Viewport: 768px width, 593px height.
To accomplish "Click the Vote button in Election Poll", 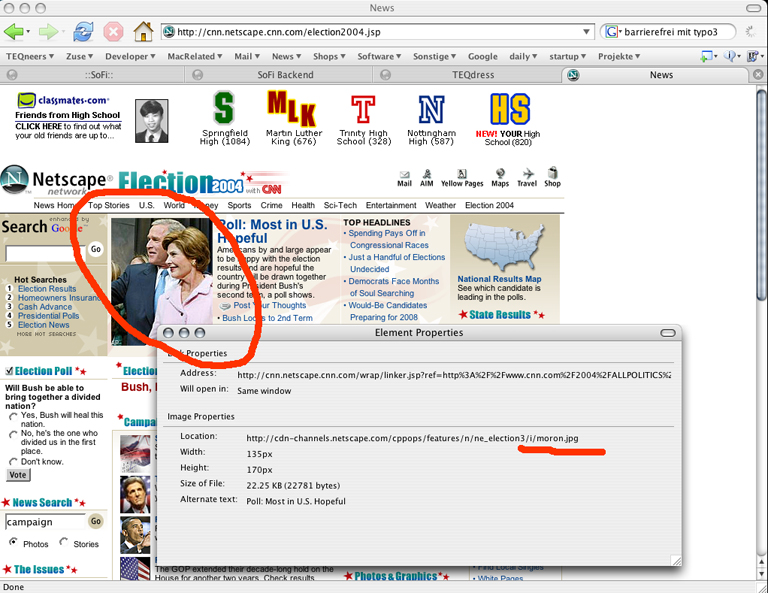I will click(x=18, y=475).
